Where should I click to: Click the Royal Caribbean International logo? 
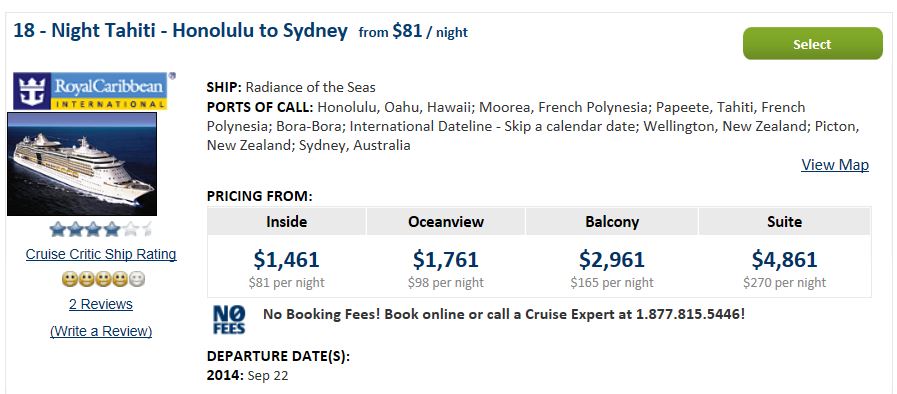(x=93, y=91)
